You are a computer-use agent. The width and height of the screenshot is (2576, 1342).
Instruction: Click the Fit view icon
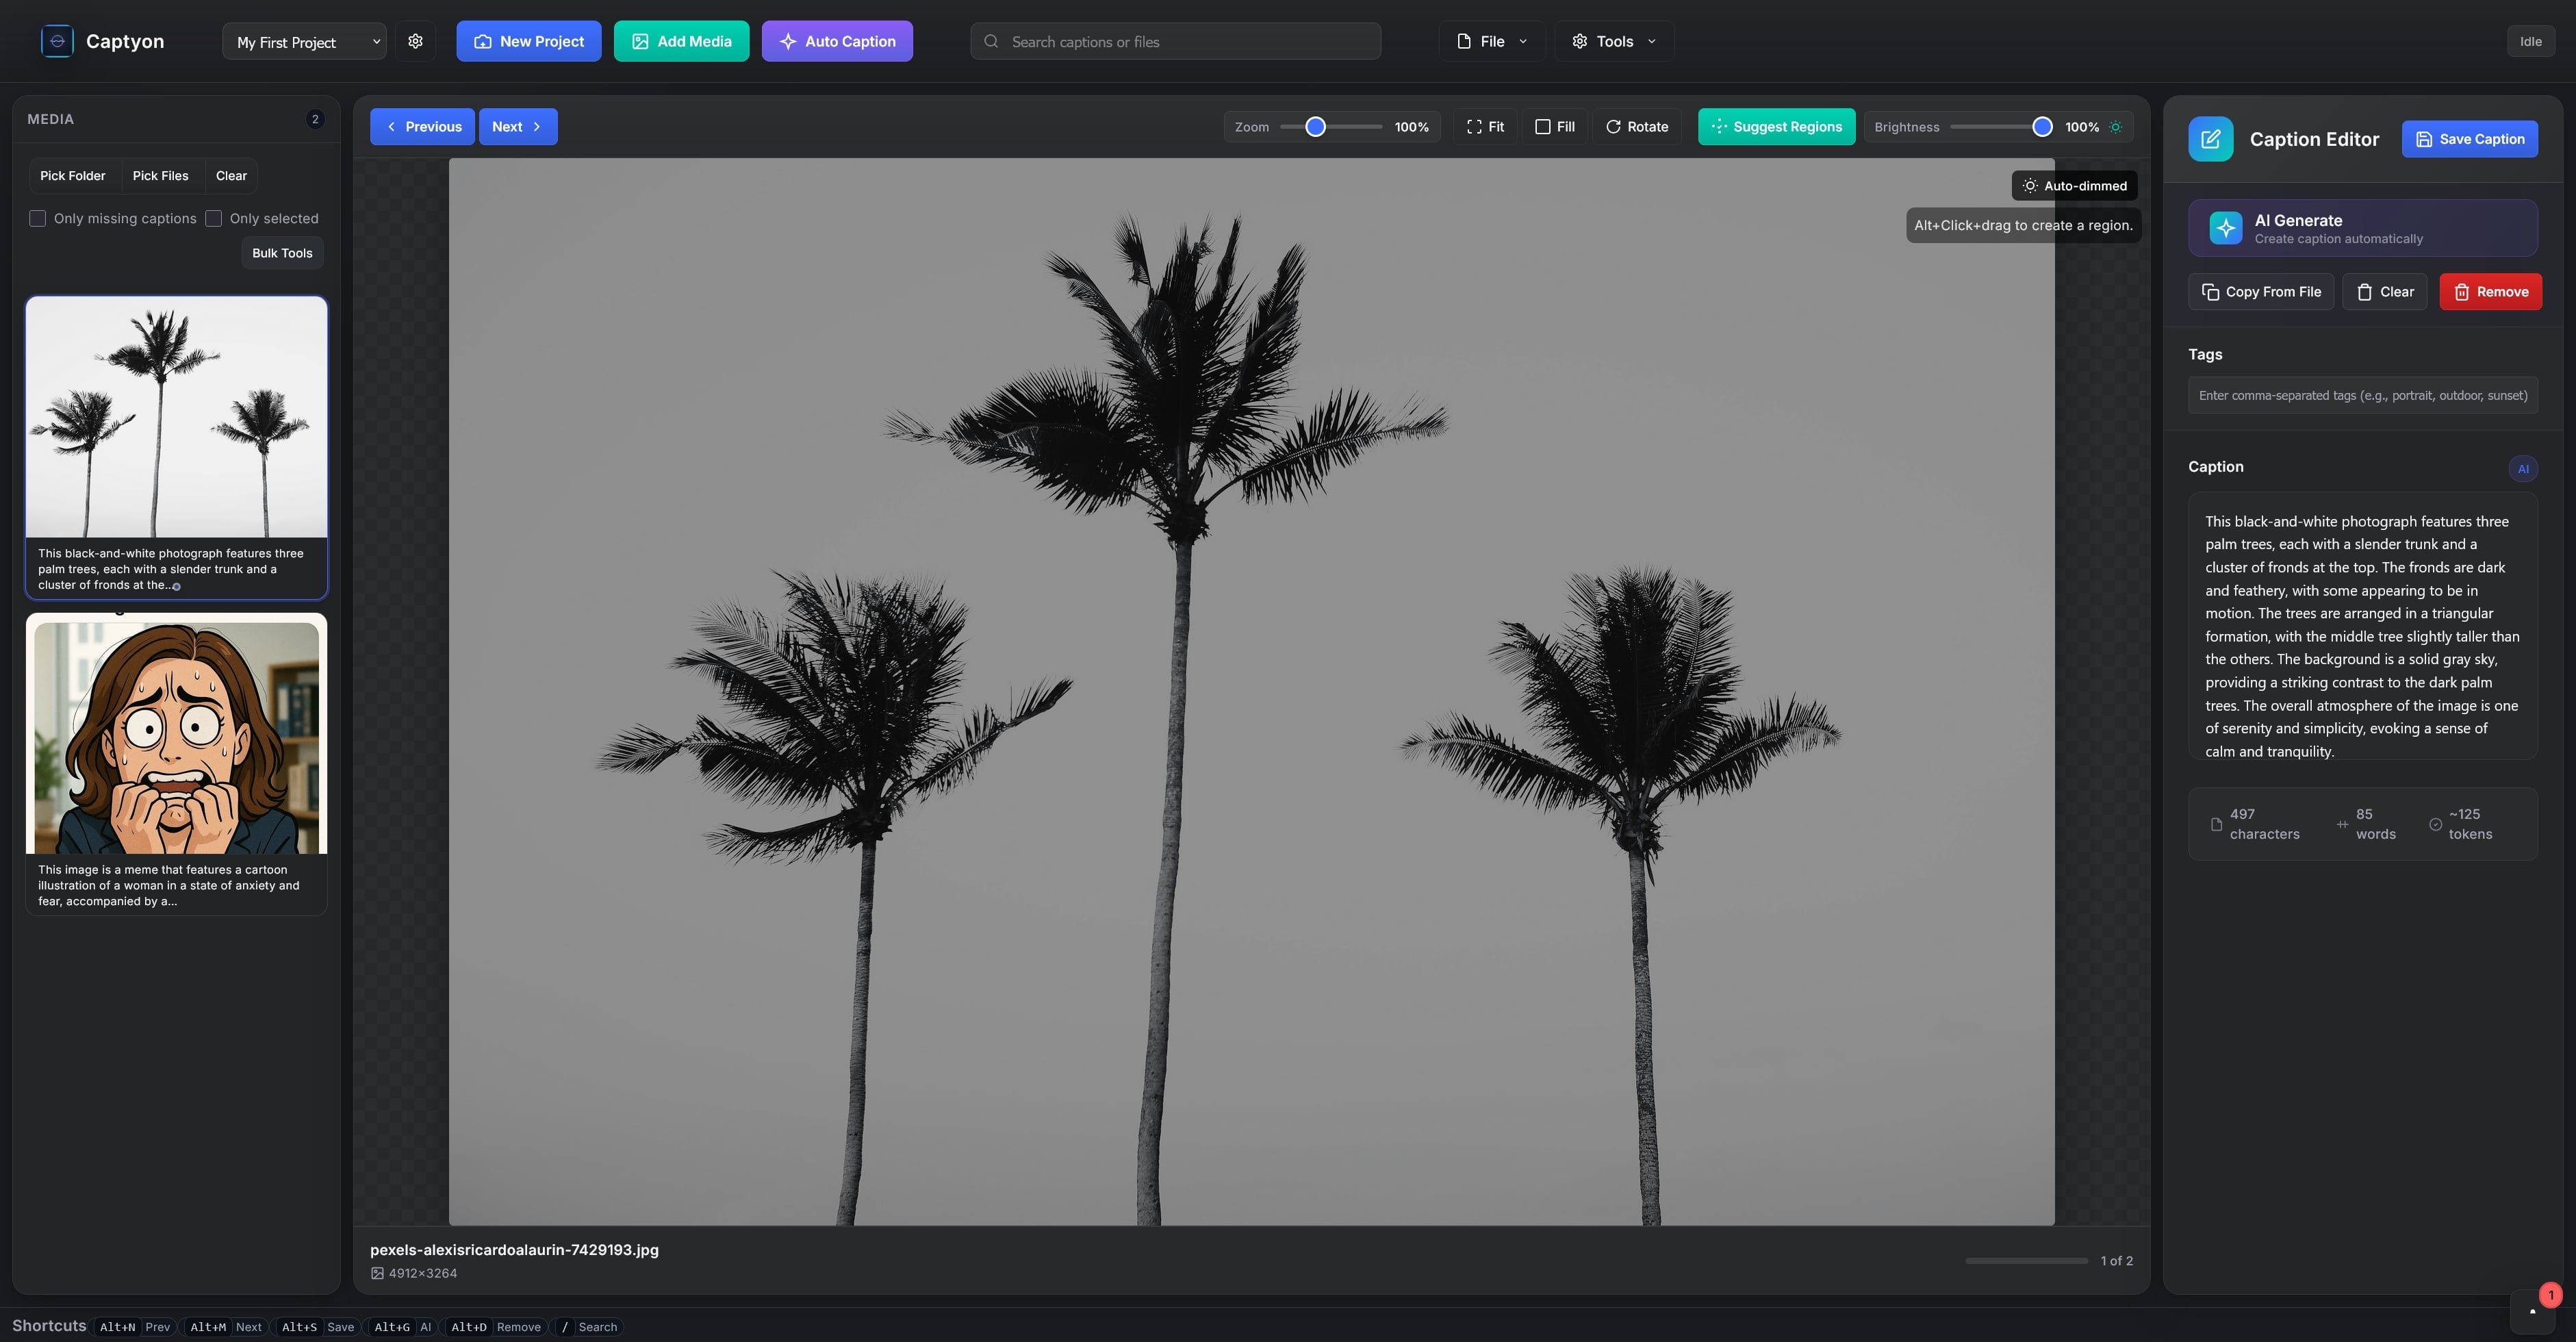[1472, 126]
